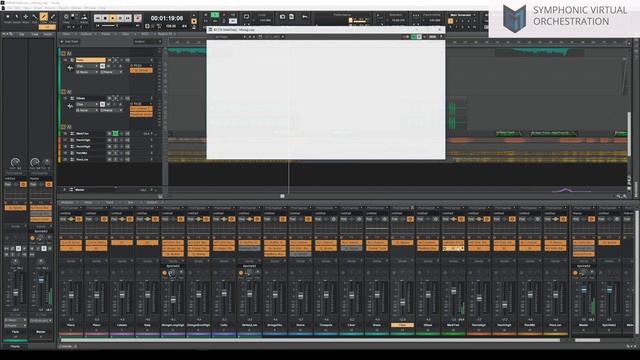
Task: Adjust the Master bus volume fader
Action: (x=584, y=290)
